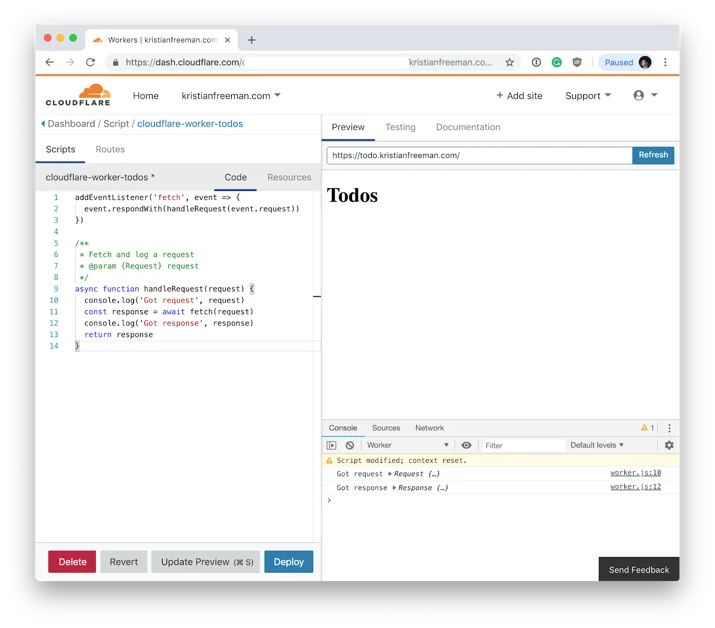This screenshot has width=715, height=628.
Task: Click the Send Feedback button
Action: pyautogui.click(x=639, y=570)
